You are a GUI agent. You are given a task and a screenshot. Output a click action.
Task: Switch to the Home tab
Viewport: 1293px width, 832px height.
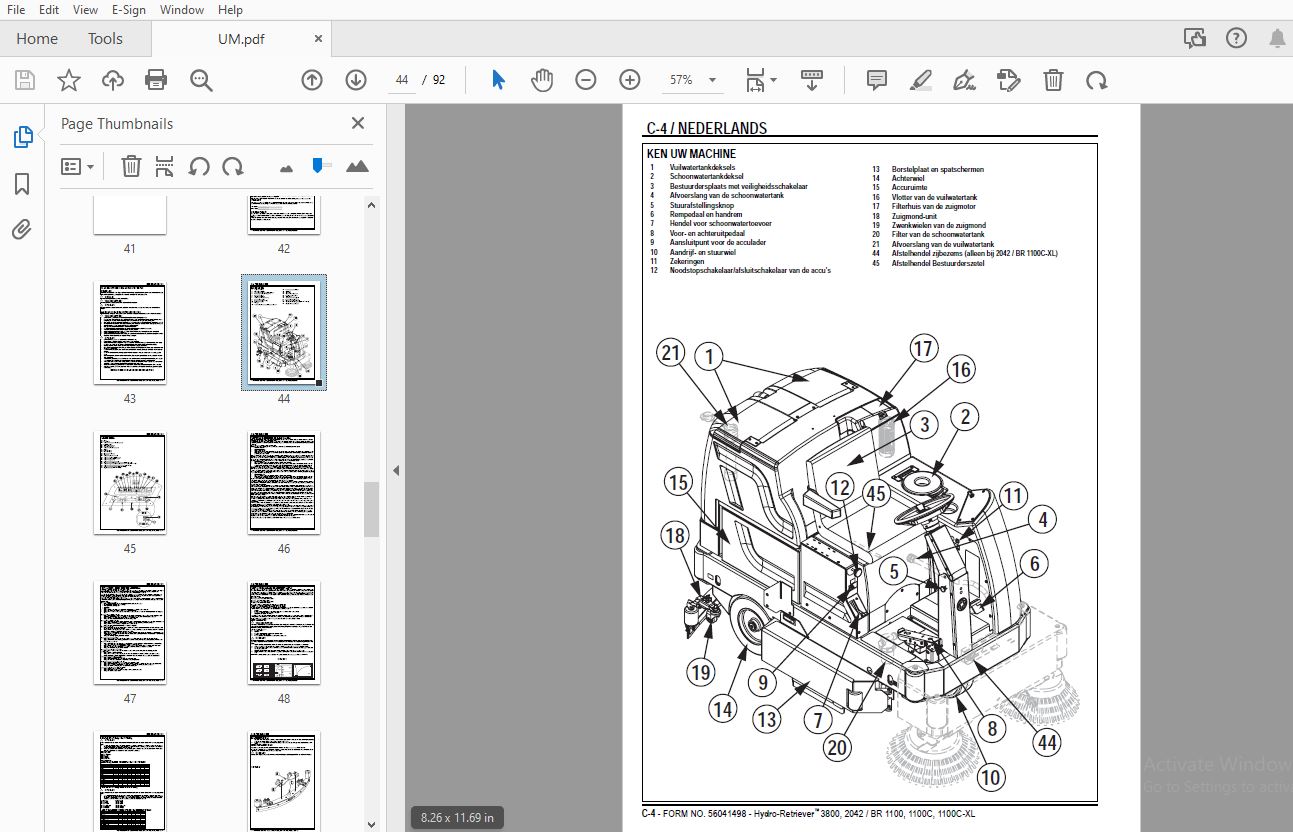coord(37,39)
